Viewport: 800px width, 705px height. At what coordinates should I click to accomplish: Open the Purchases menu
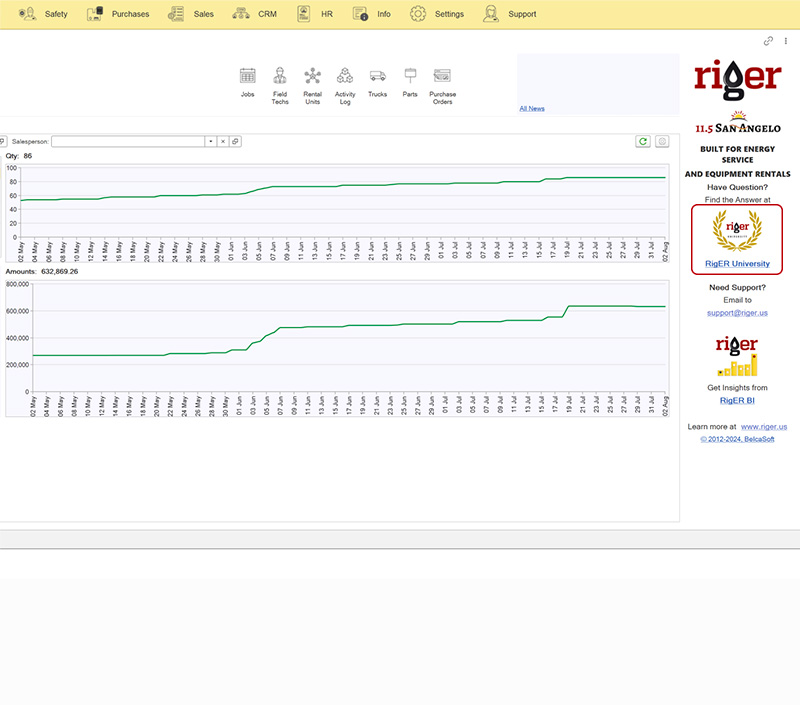118,14
